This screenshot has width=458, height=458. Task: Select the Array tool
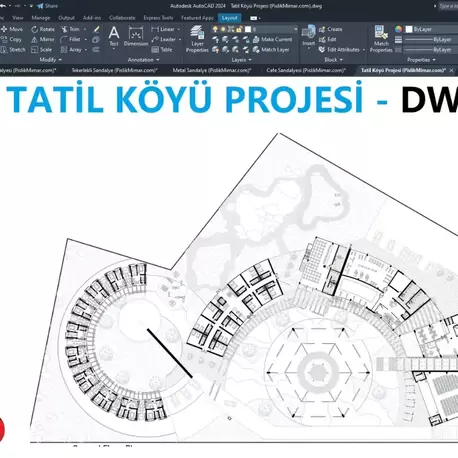tap(71, 50)
